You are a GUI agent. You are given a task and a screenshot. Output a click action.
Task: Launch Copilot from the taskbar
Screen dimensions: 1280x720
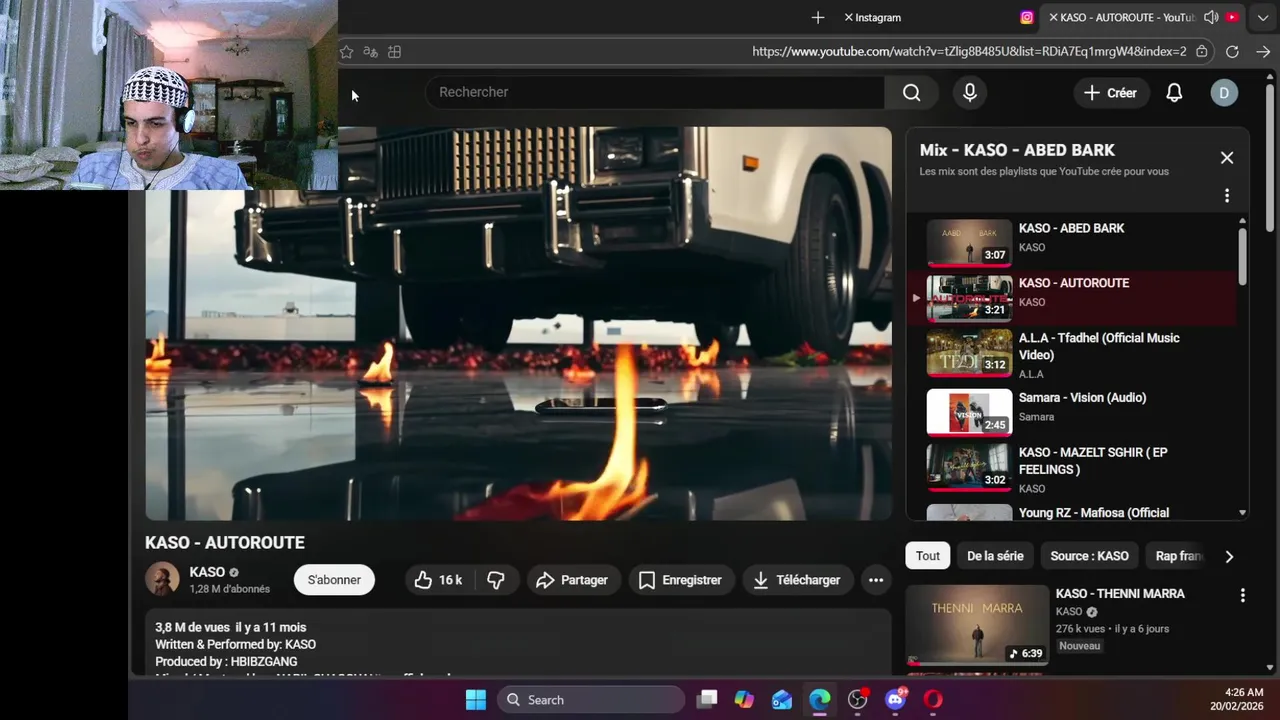tap(744, 699)
